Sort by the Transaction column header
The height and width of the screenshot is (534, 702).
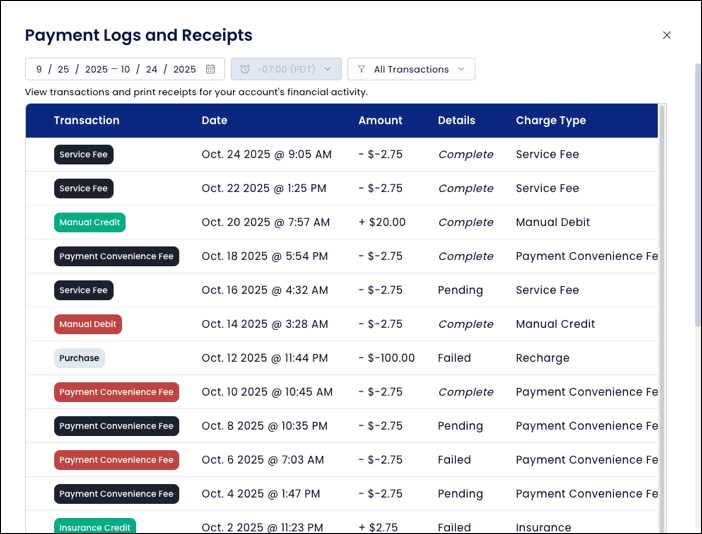[86, 120]
